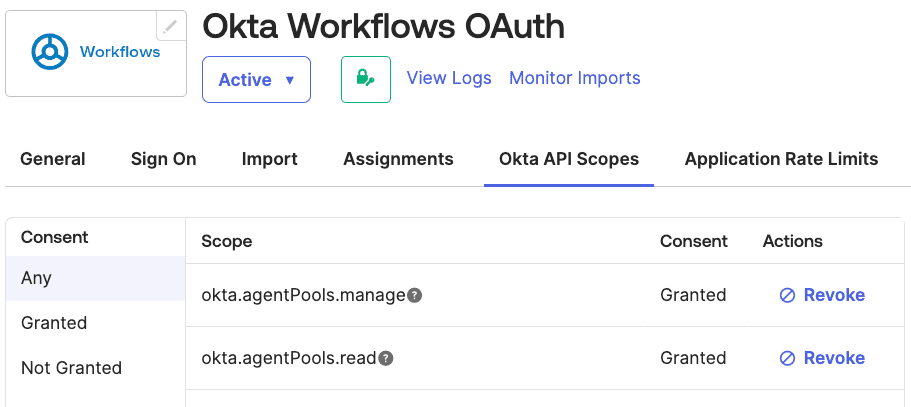The image size is (911, 407).
Task: Open the Active status dropdown
Action: click(256, 80)
